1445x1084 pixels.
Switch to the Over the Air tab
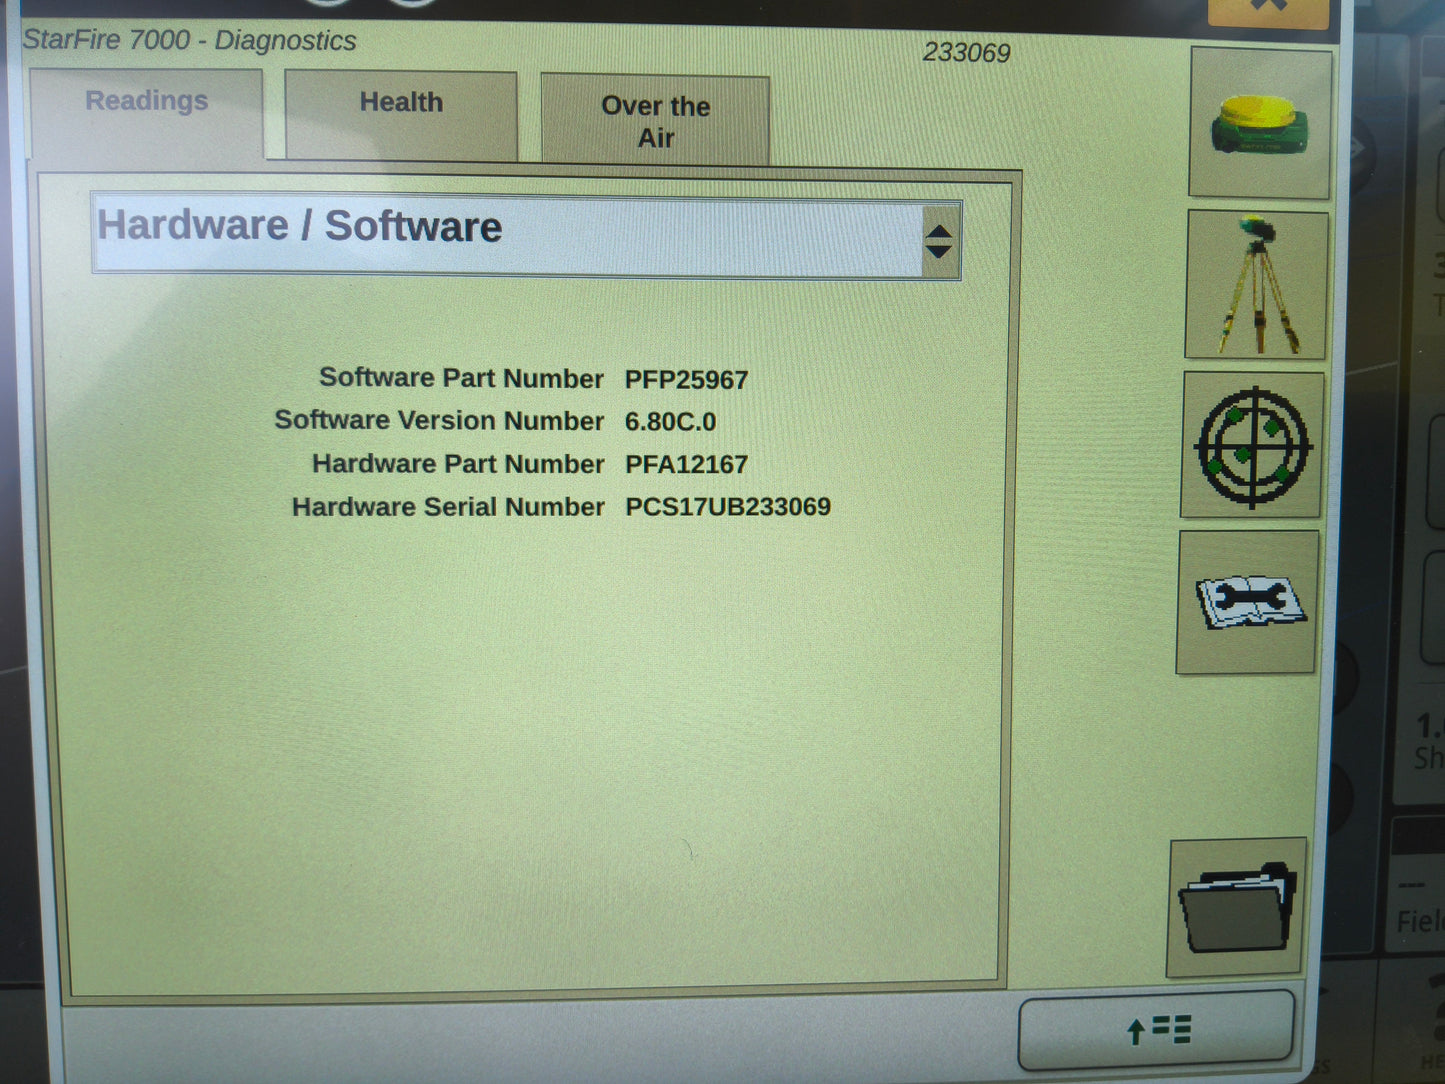pos(656,120)
